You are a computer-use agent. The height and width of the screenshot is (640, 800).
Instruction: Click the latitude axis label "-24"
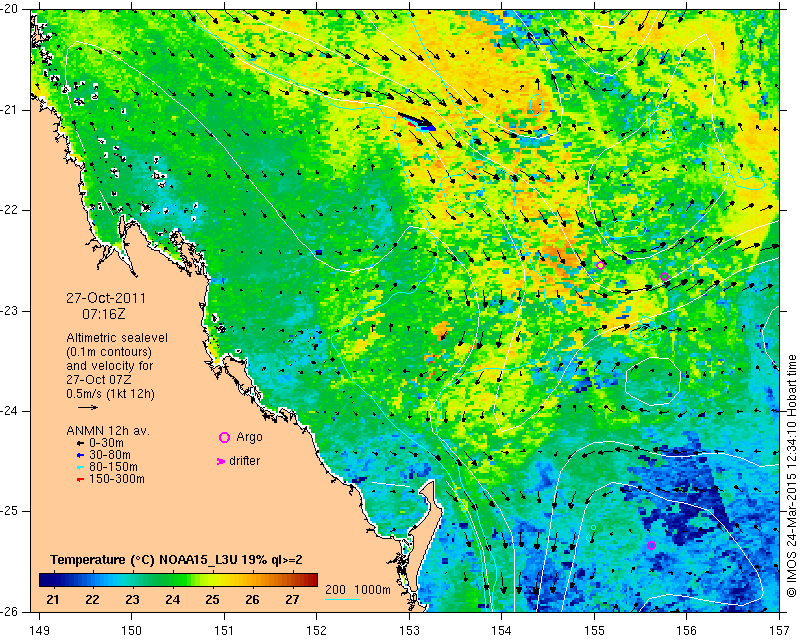pos(11,411)
